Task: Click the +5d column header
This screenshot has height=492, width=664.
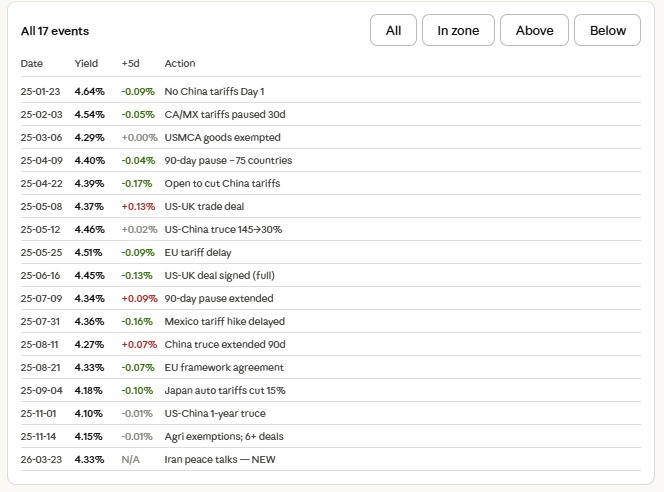Action: (x=131, y=64)
